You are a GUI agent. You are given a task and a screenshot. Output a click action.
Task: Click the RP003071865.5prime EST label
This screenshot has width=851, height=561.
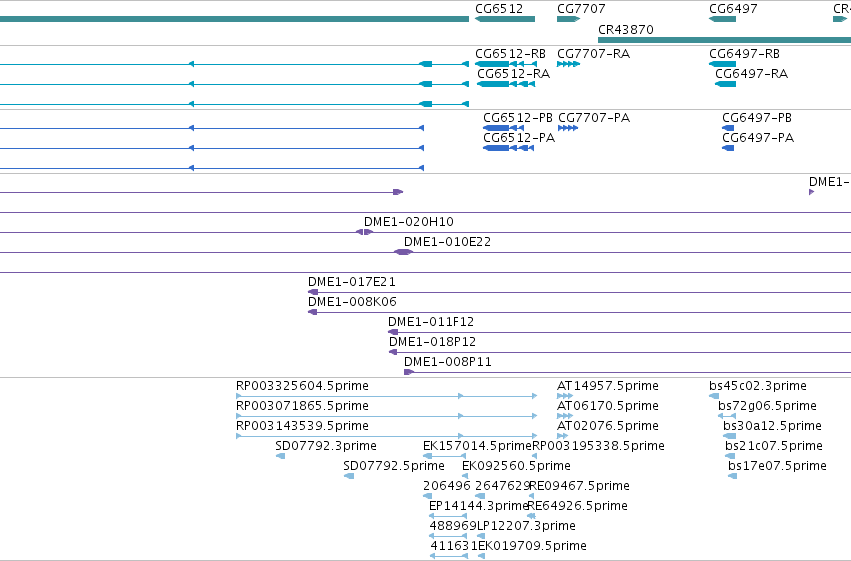(x=302, y=406)
